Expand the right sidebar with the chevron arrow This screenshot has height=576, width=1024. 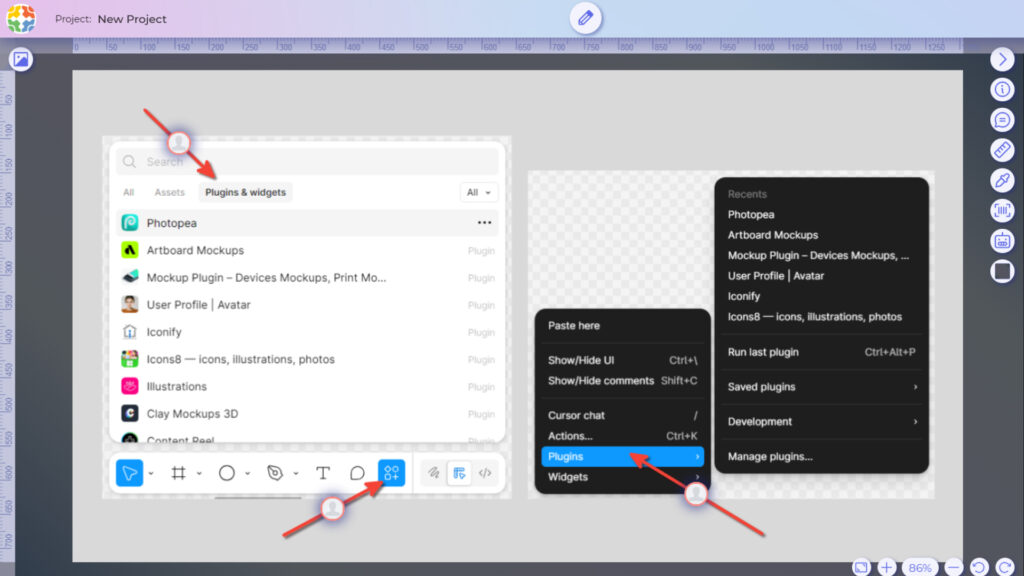coord(1002,59)
